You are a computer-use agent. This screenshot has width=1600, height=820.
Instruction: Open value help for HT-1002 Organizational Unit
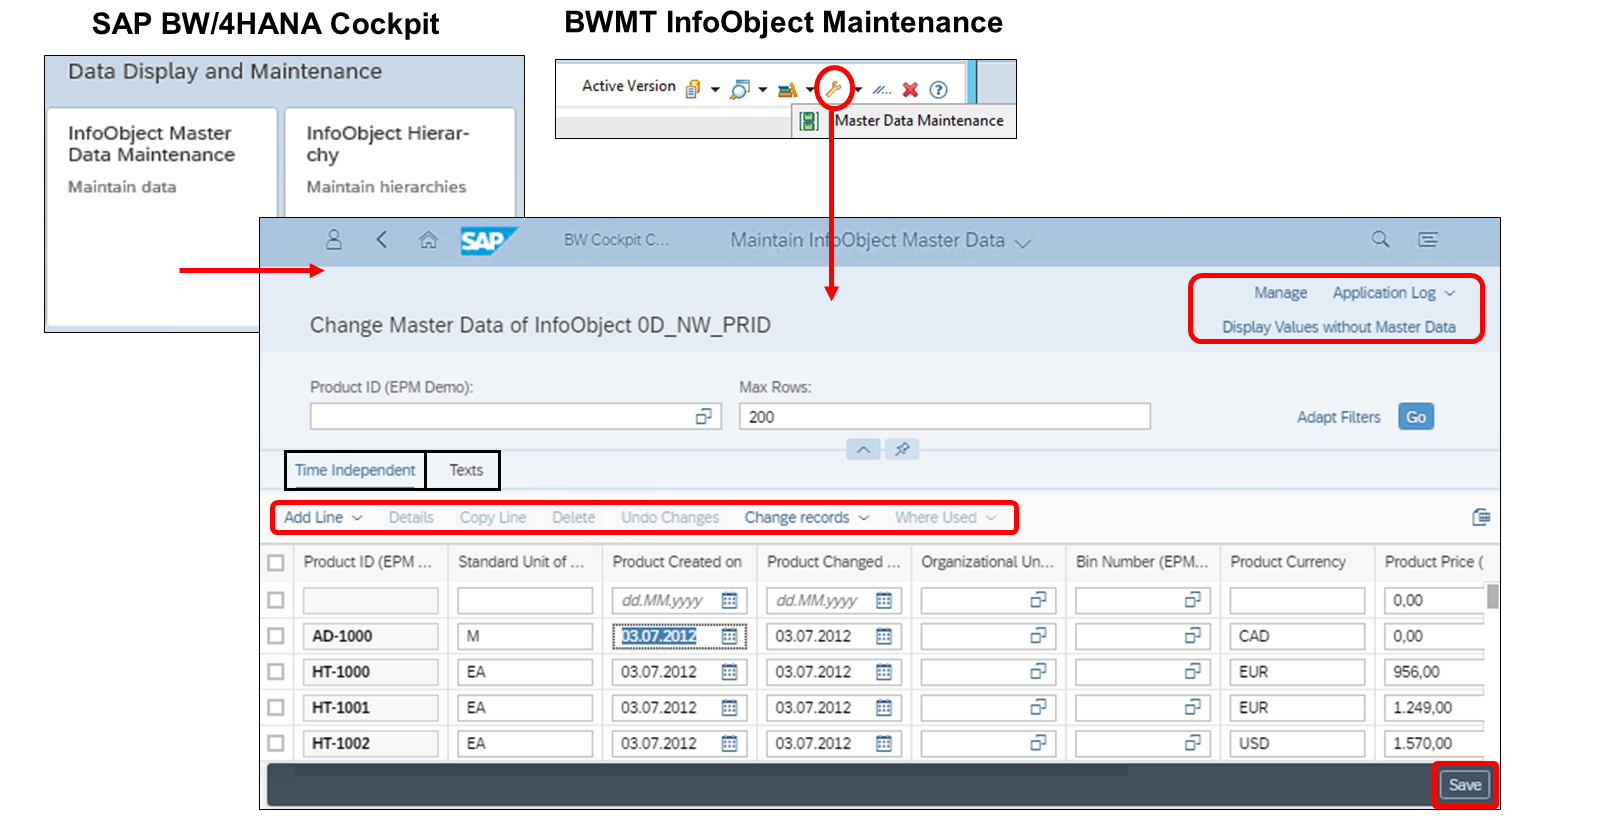pos(1038,744)
